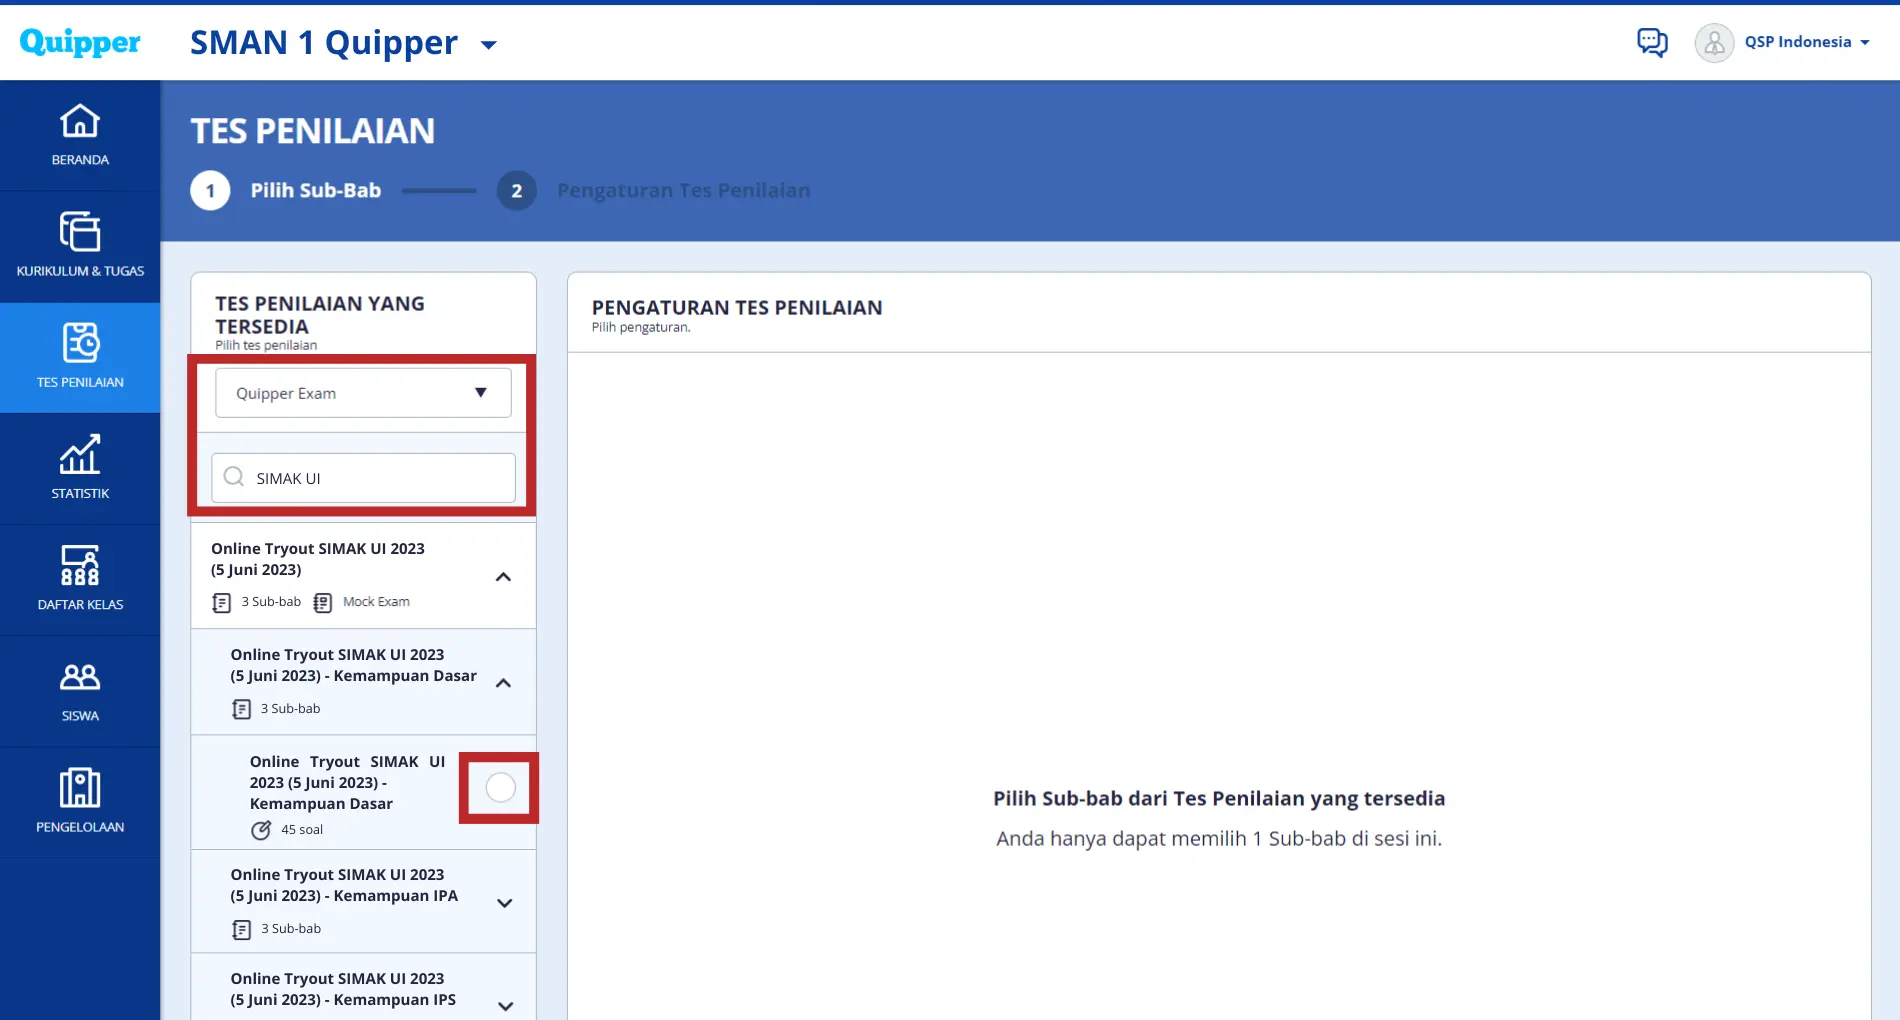Open the Beranda home icon

coord(80,121)
